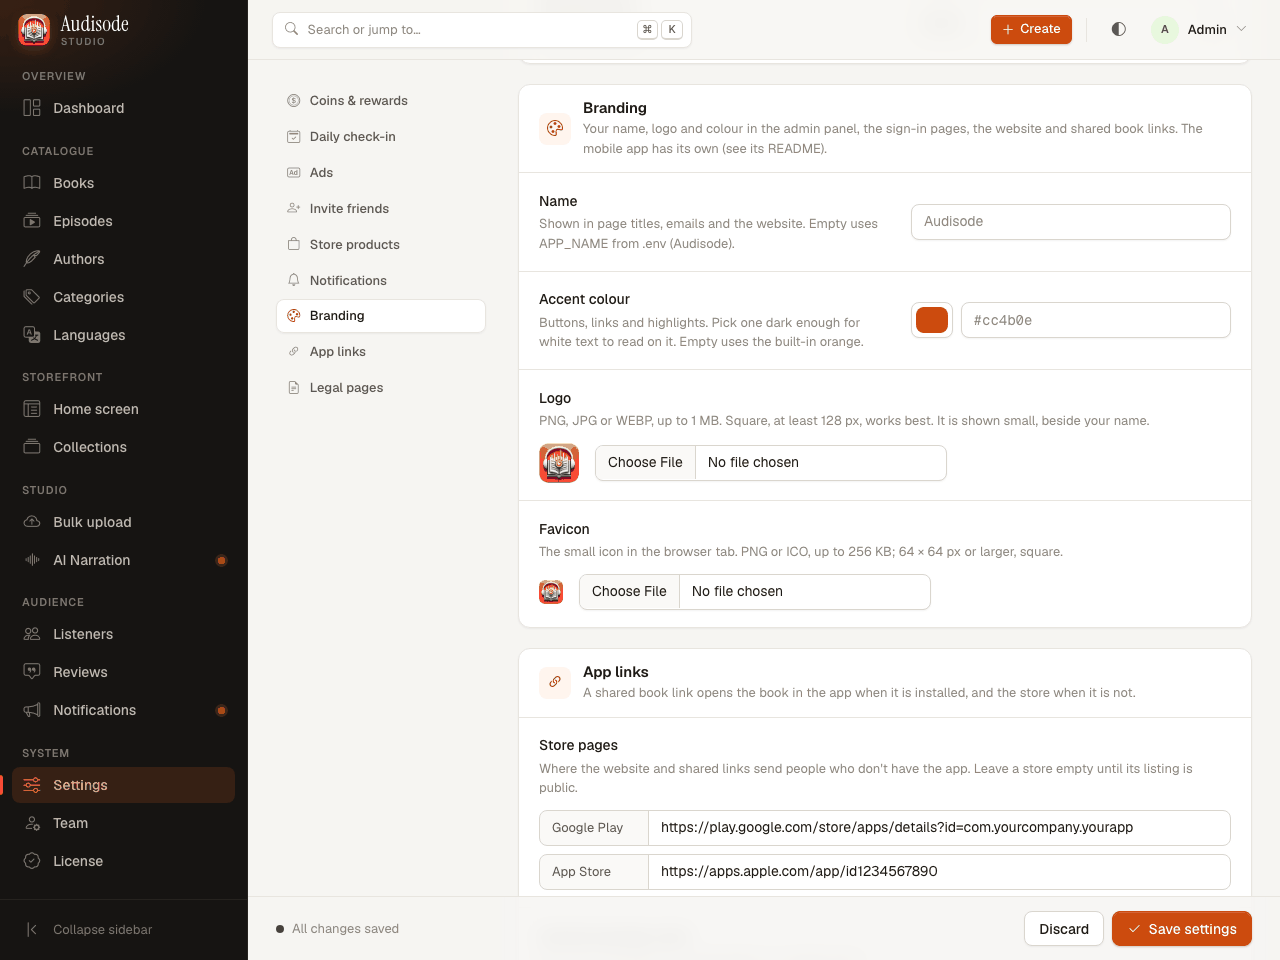Screen dimensions: 1280x960
Task: Click the Reviews quote bubble icon
Action: 32,672
